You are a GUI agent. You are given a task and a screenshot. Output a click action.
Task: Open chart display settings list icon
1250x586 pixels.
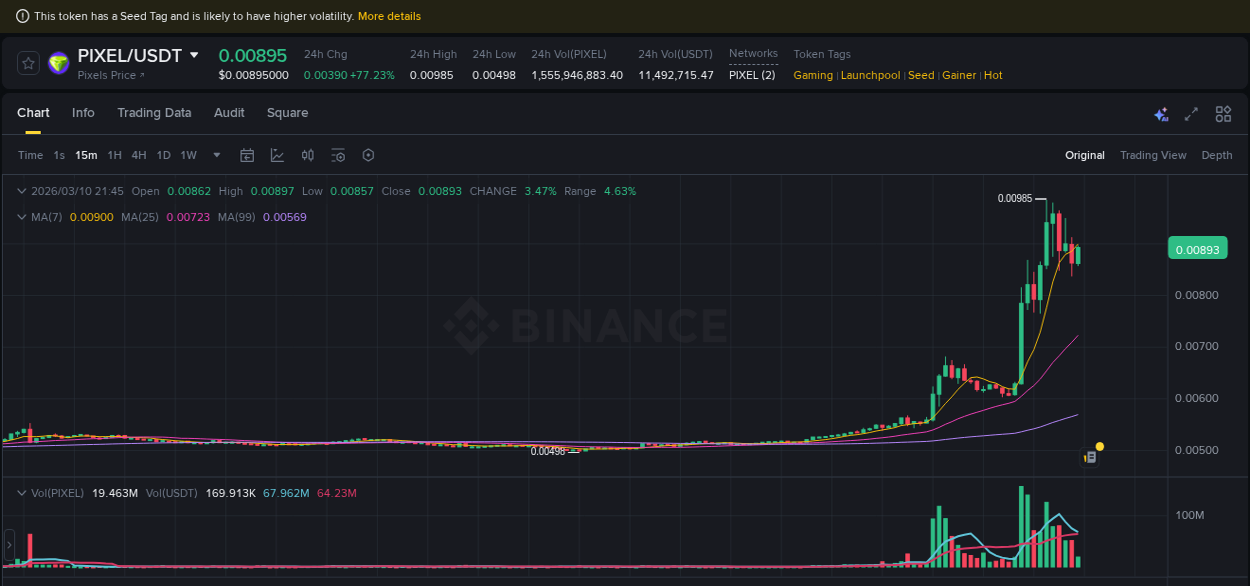point(338,155)
